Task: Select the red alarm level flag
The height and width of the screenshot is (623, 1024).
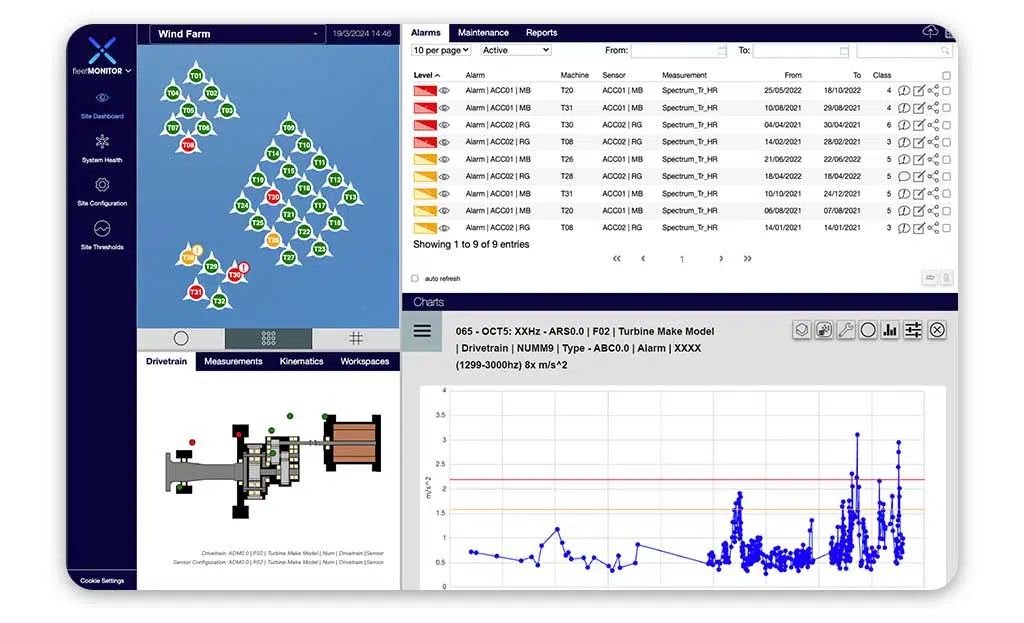Action: pyautogui.click(x=423, y=90)
